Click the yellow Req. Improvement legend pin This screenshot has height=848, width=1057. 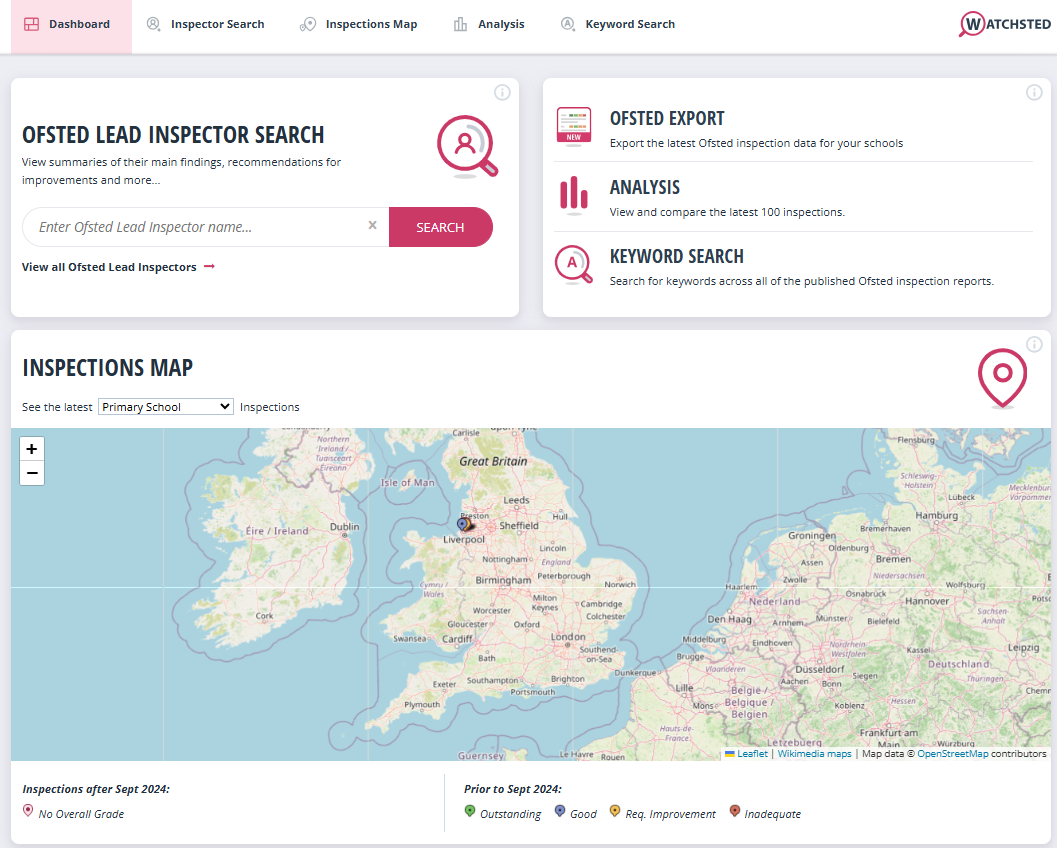tap(615, 811)
